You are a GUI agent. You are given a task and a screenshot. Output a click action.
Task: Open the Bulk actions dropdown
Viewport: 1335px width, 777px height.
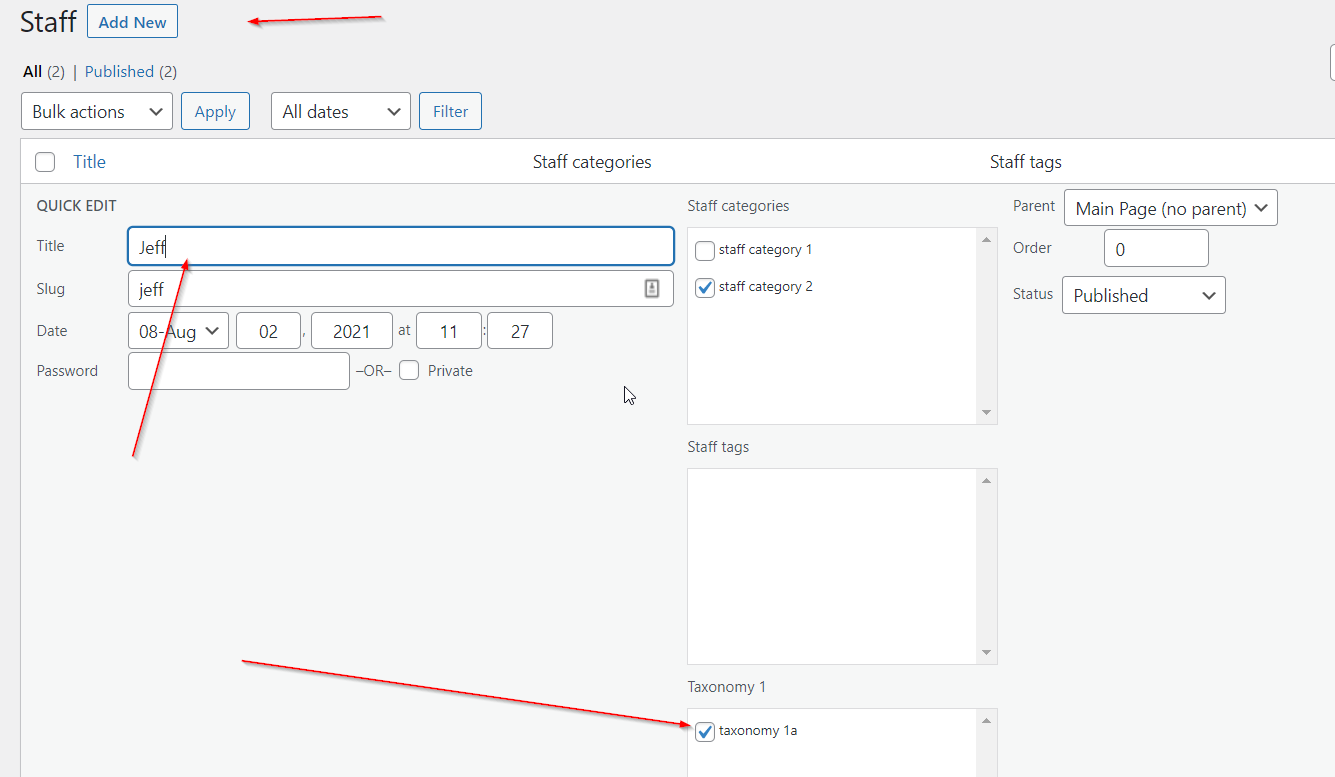click(x=97, y=112)
